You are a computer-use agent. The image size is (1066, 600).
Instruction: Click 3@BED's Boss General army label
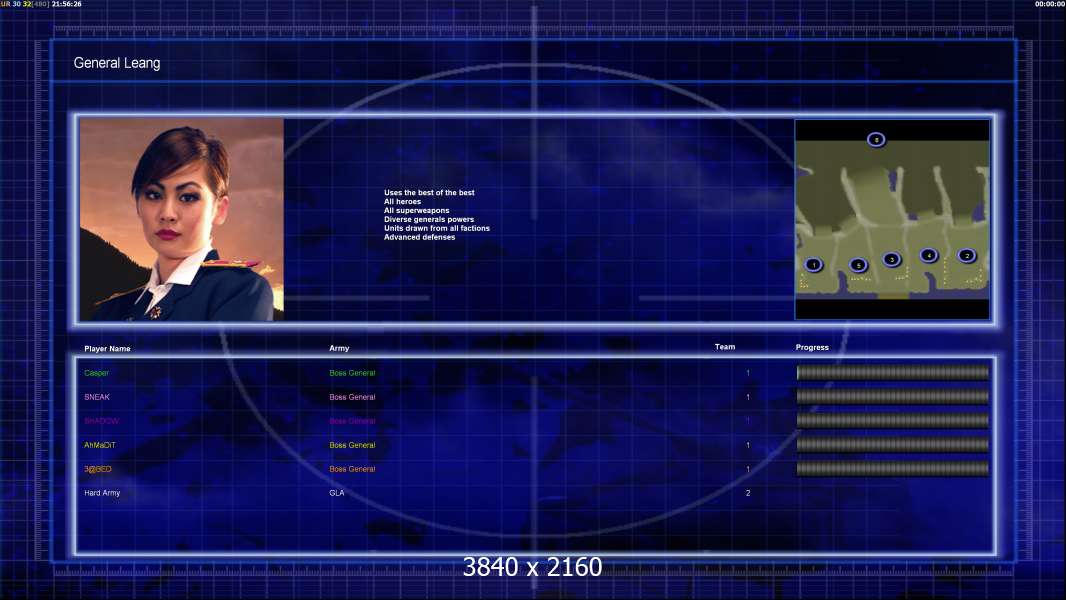click(x=352, y=469)
